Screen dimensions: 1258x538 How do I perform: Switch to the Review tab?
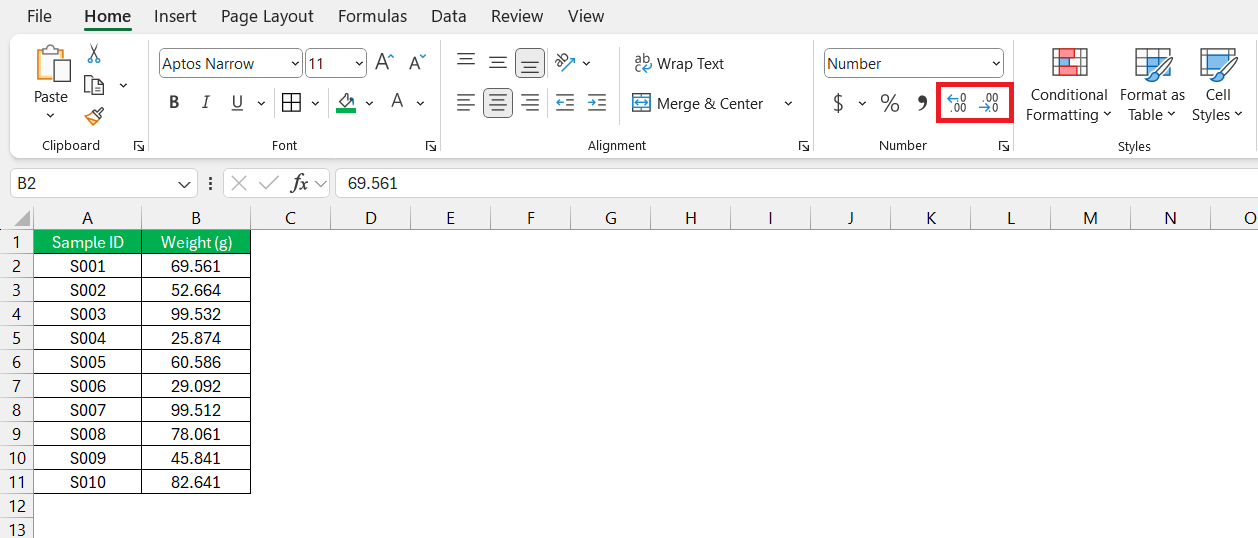tap(517, 16)
